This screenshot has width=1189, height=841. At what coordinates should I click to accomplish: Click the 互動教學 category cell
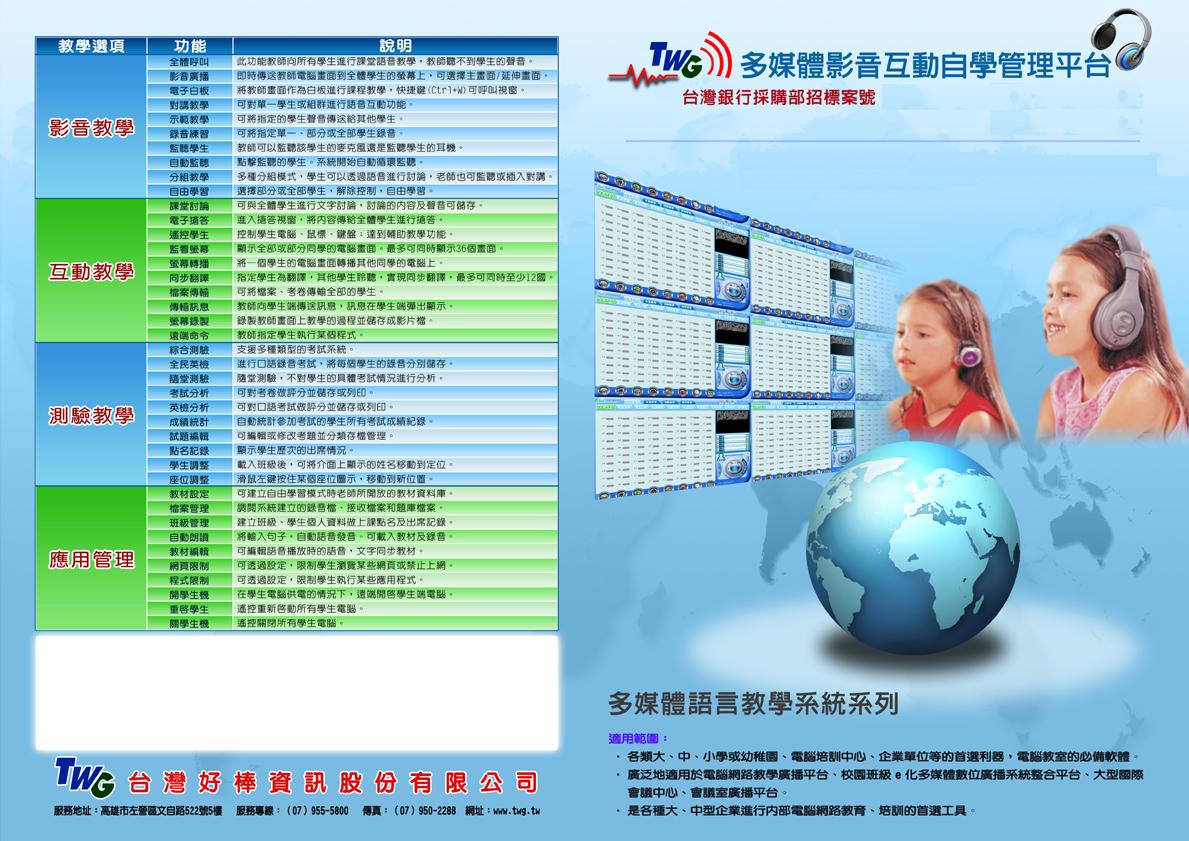point(91,271)
